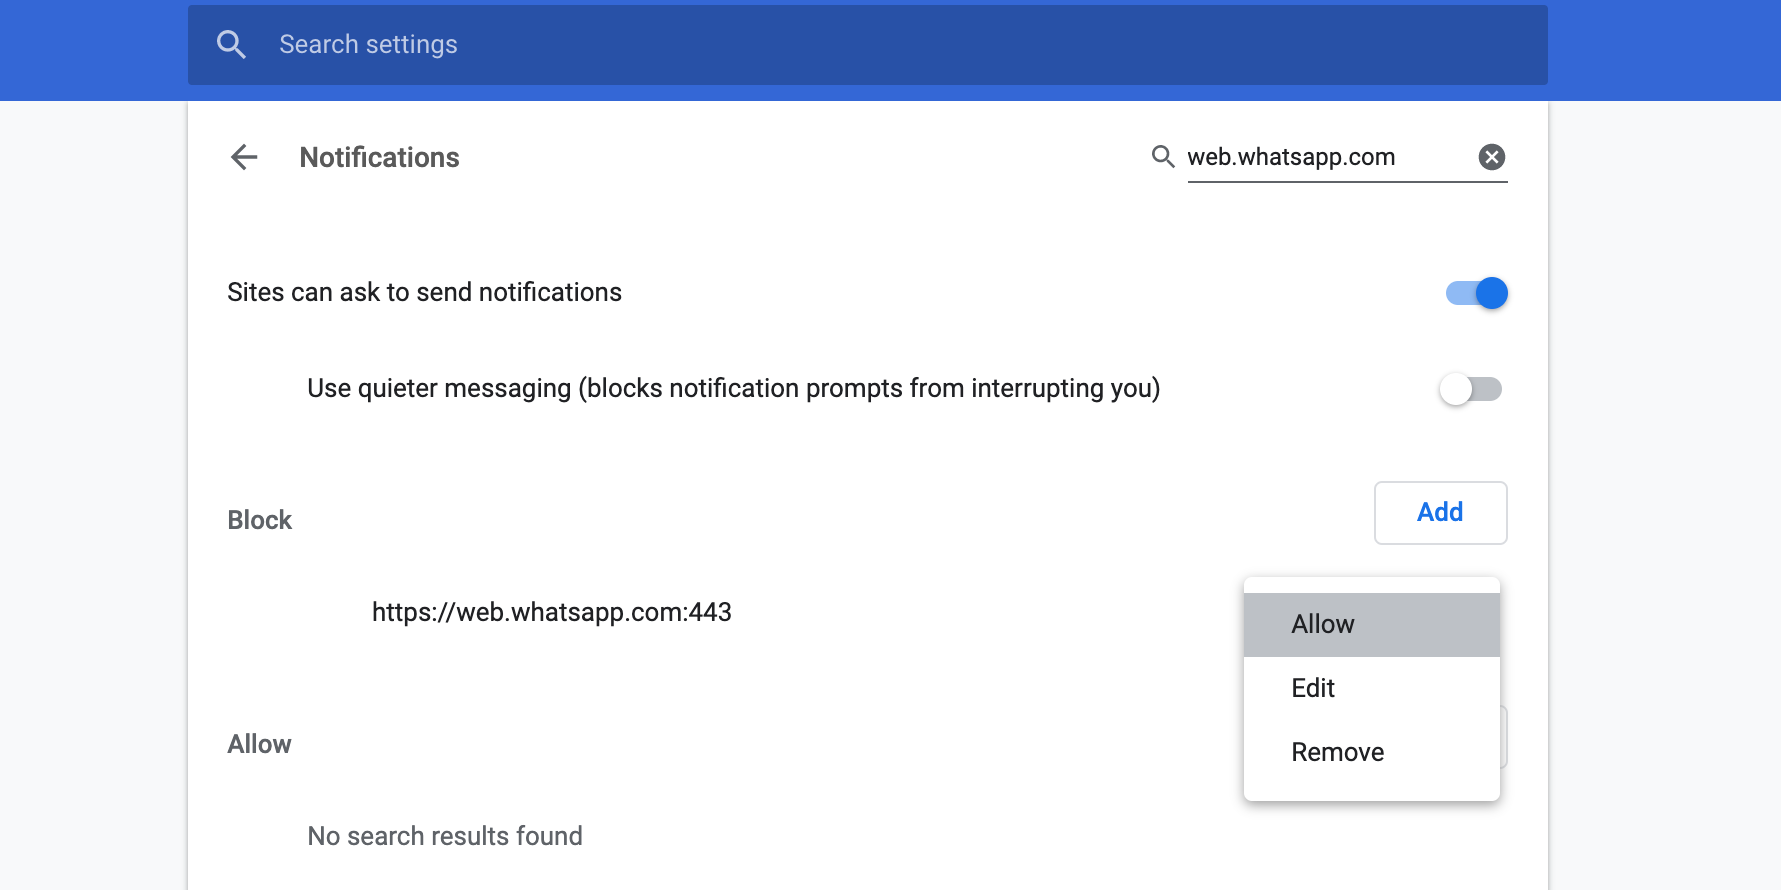Click the Block section heading
Screen dimensions: 1781x890
[259, 520]
